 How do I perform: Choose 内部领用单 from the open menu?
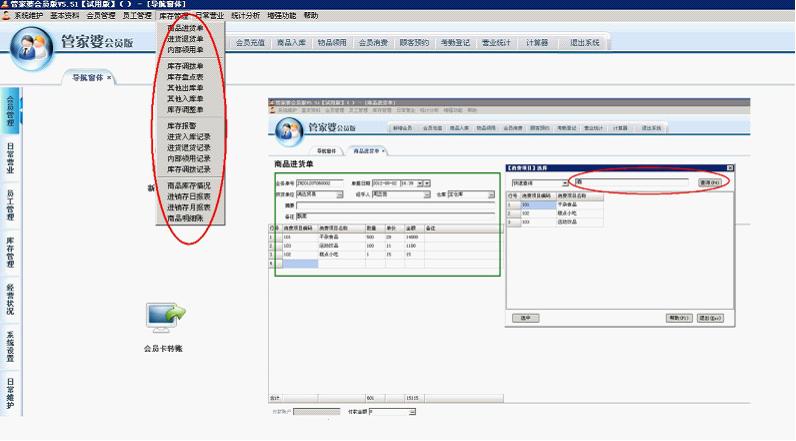coord(185,50)
